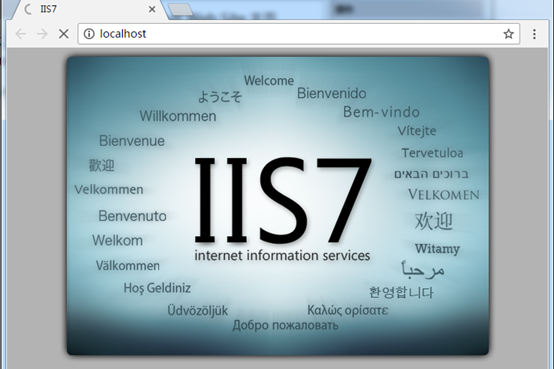Click the 'Velkommen' text
The height and width of the screenshot is (369, 554).
point(109,189)
